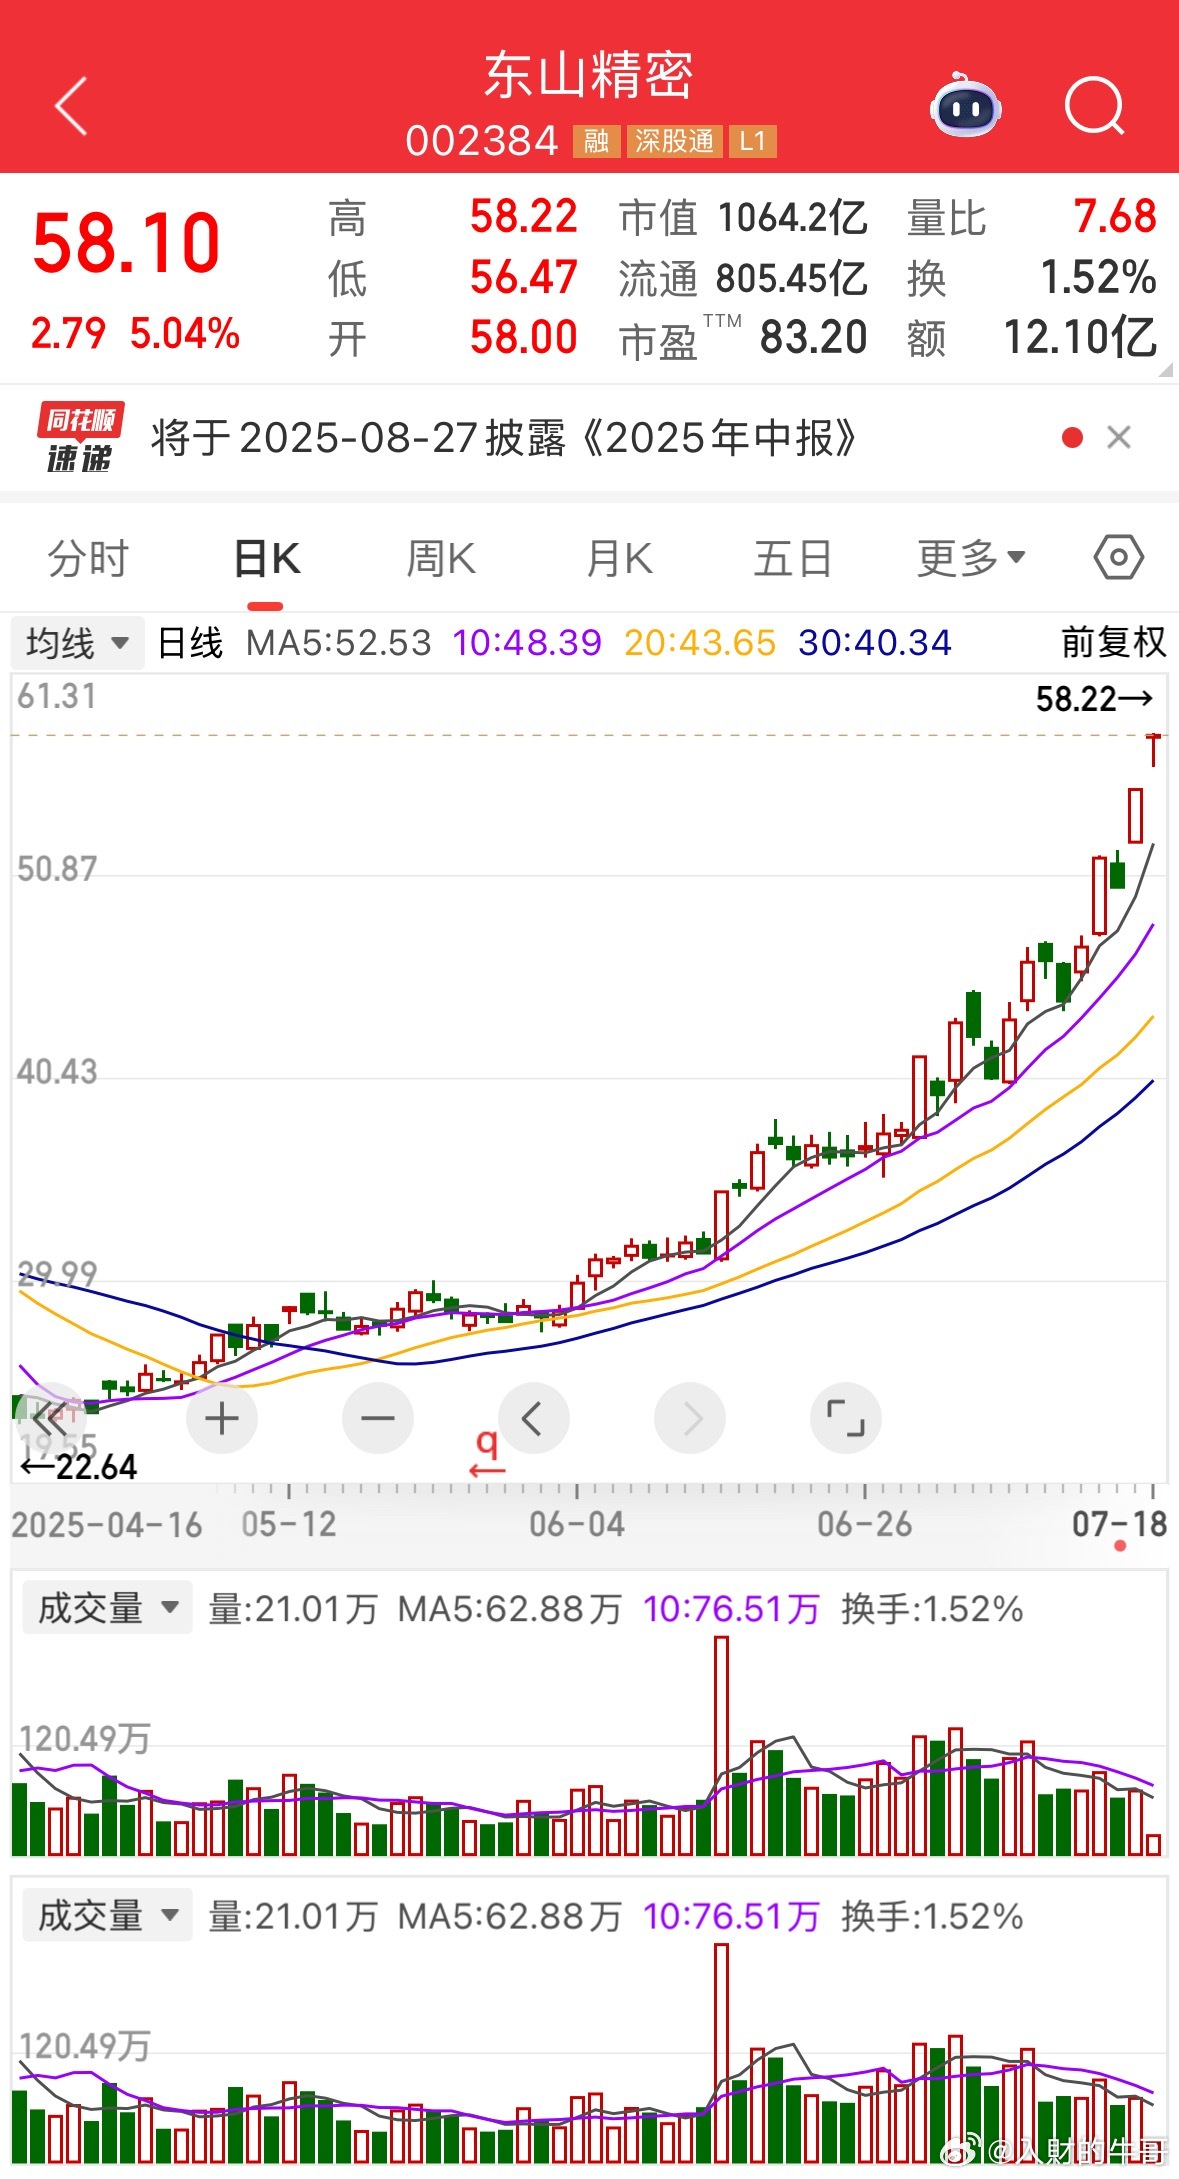Expand quote details corner triangle

[1166, 370]
